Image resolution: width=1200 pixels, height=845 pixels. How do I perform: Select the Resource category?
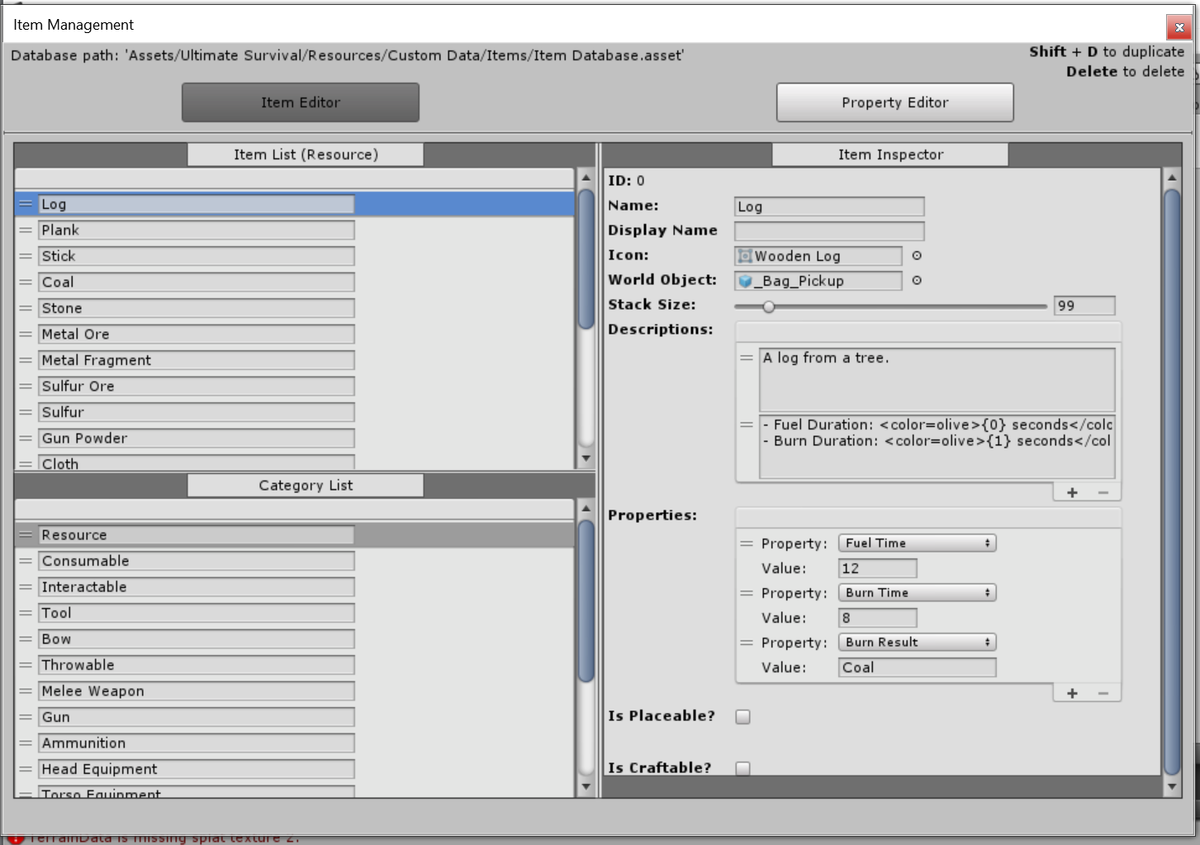coord(196,535)
